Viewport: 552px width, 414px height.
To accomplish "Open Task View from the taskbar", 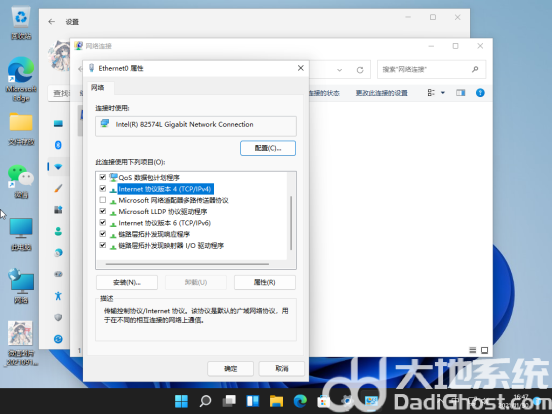I will [229, 401].
